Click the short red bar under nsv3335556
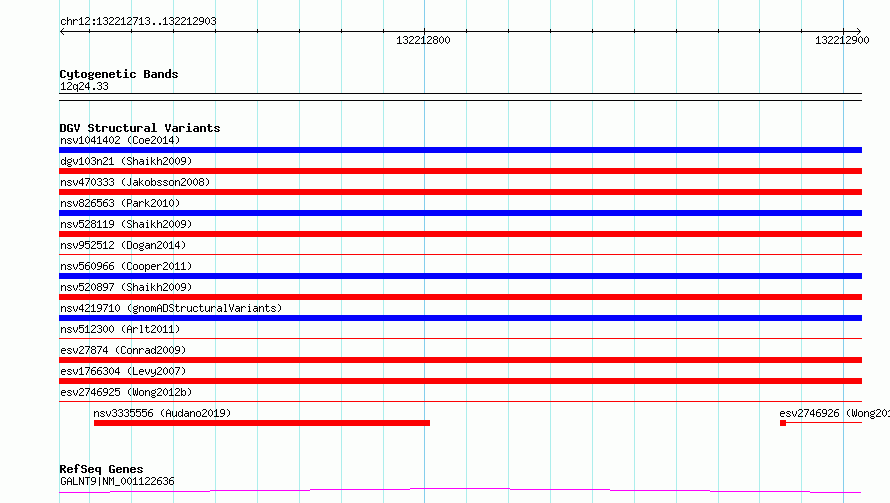Image resolution: width=890 pixels, height=503 pixels. [262, 423]
